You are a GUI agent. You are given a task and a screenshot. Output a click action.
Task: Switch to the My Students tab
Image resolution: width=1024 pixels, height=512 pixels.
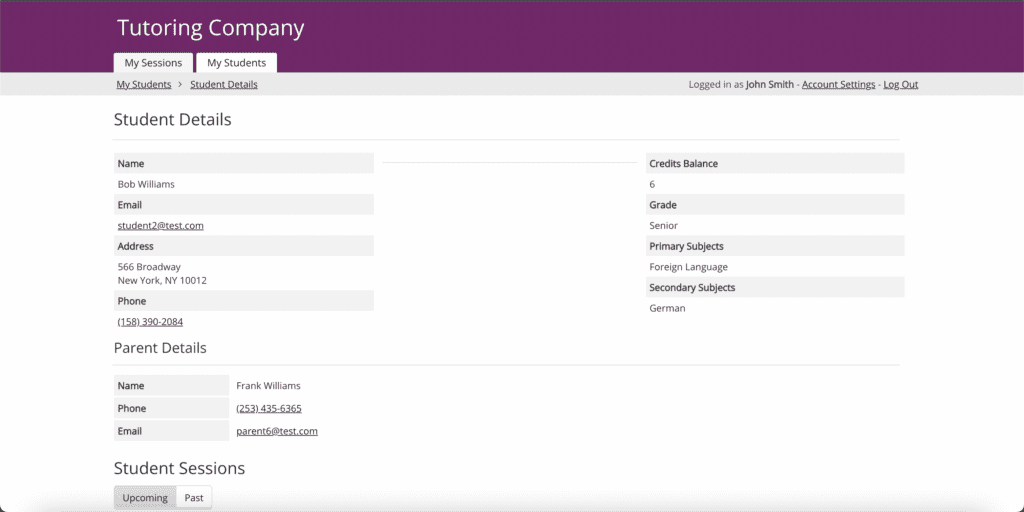236,63
